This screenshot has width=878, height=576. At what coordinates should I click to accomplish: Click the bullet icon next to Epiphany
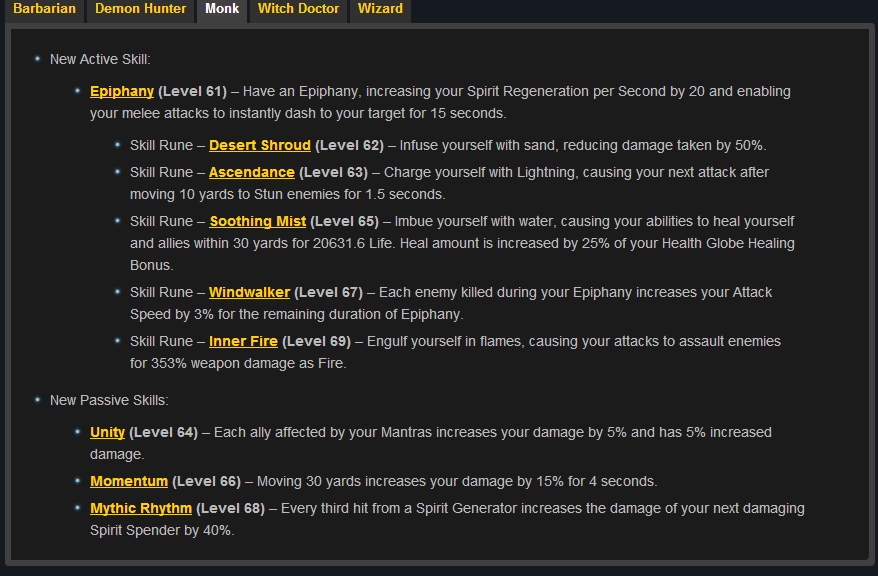(x=78, y=91)
